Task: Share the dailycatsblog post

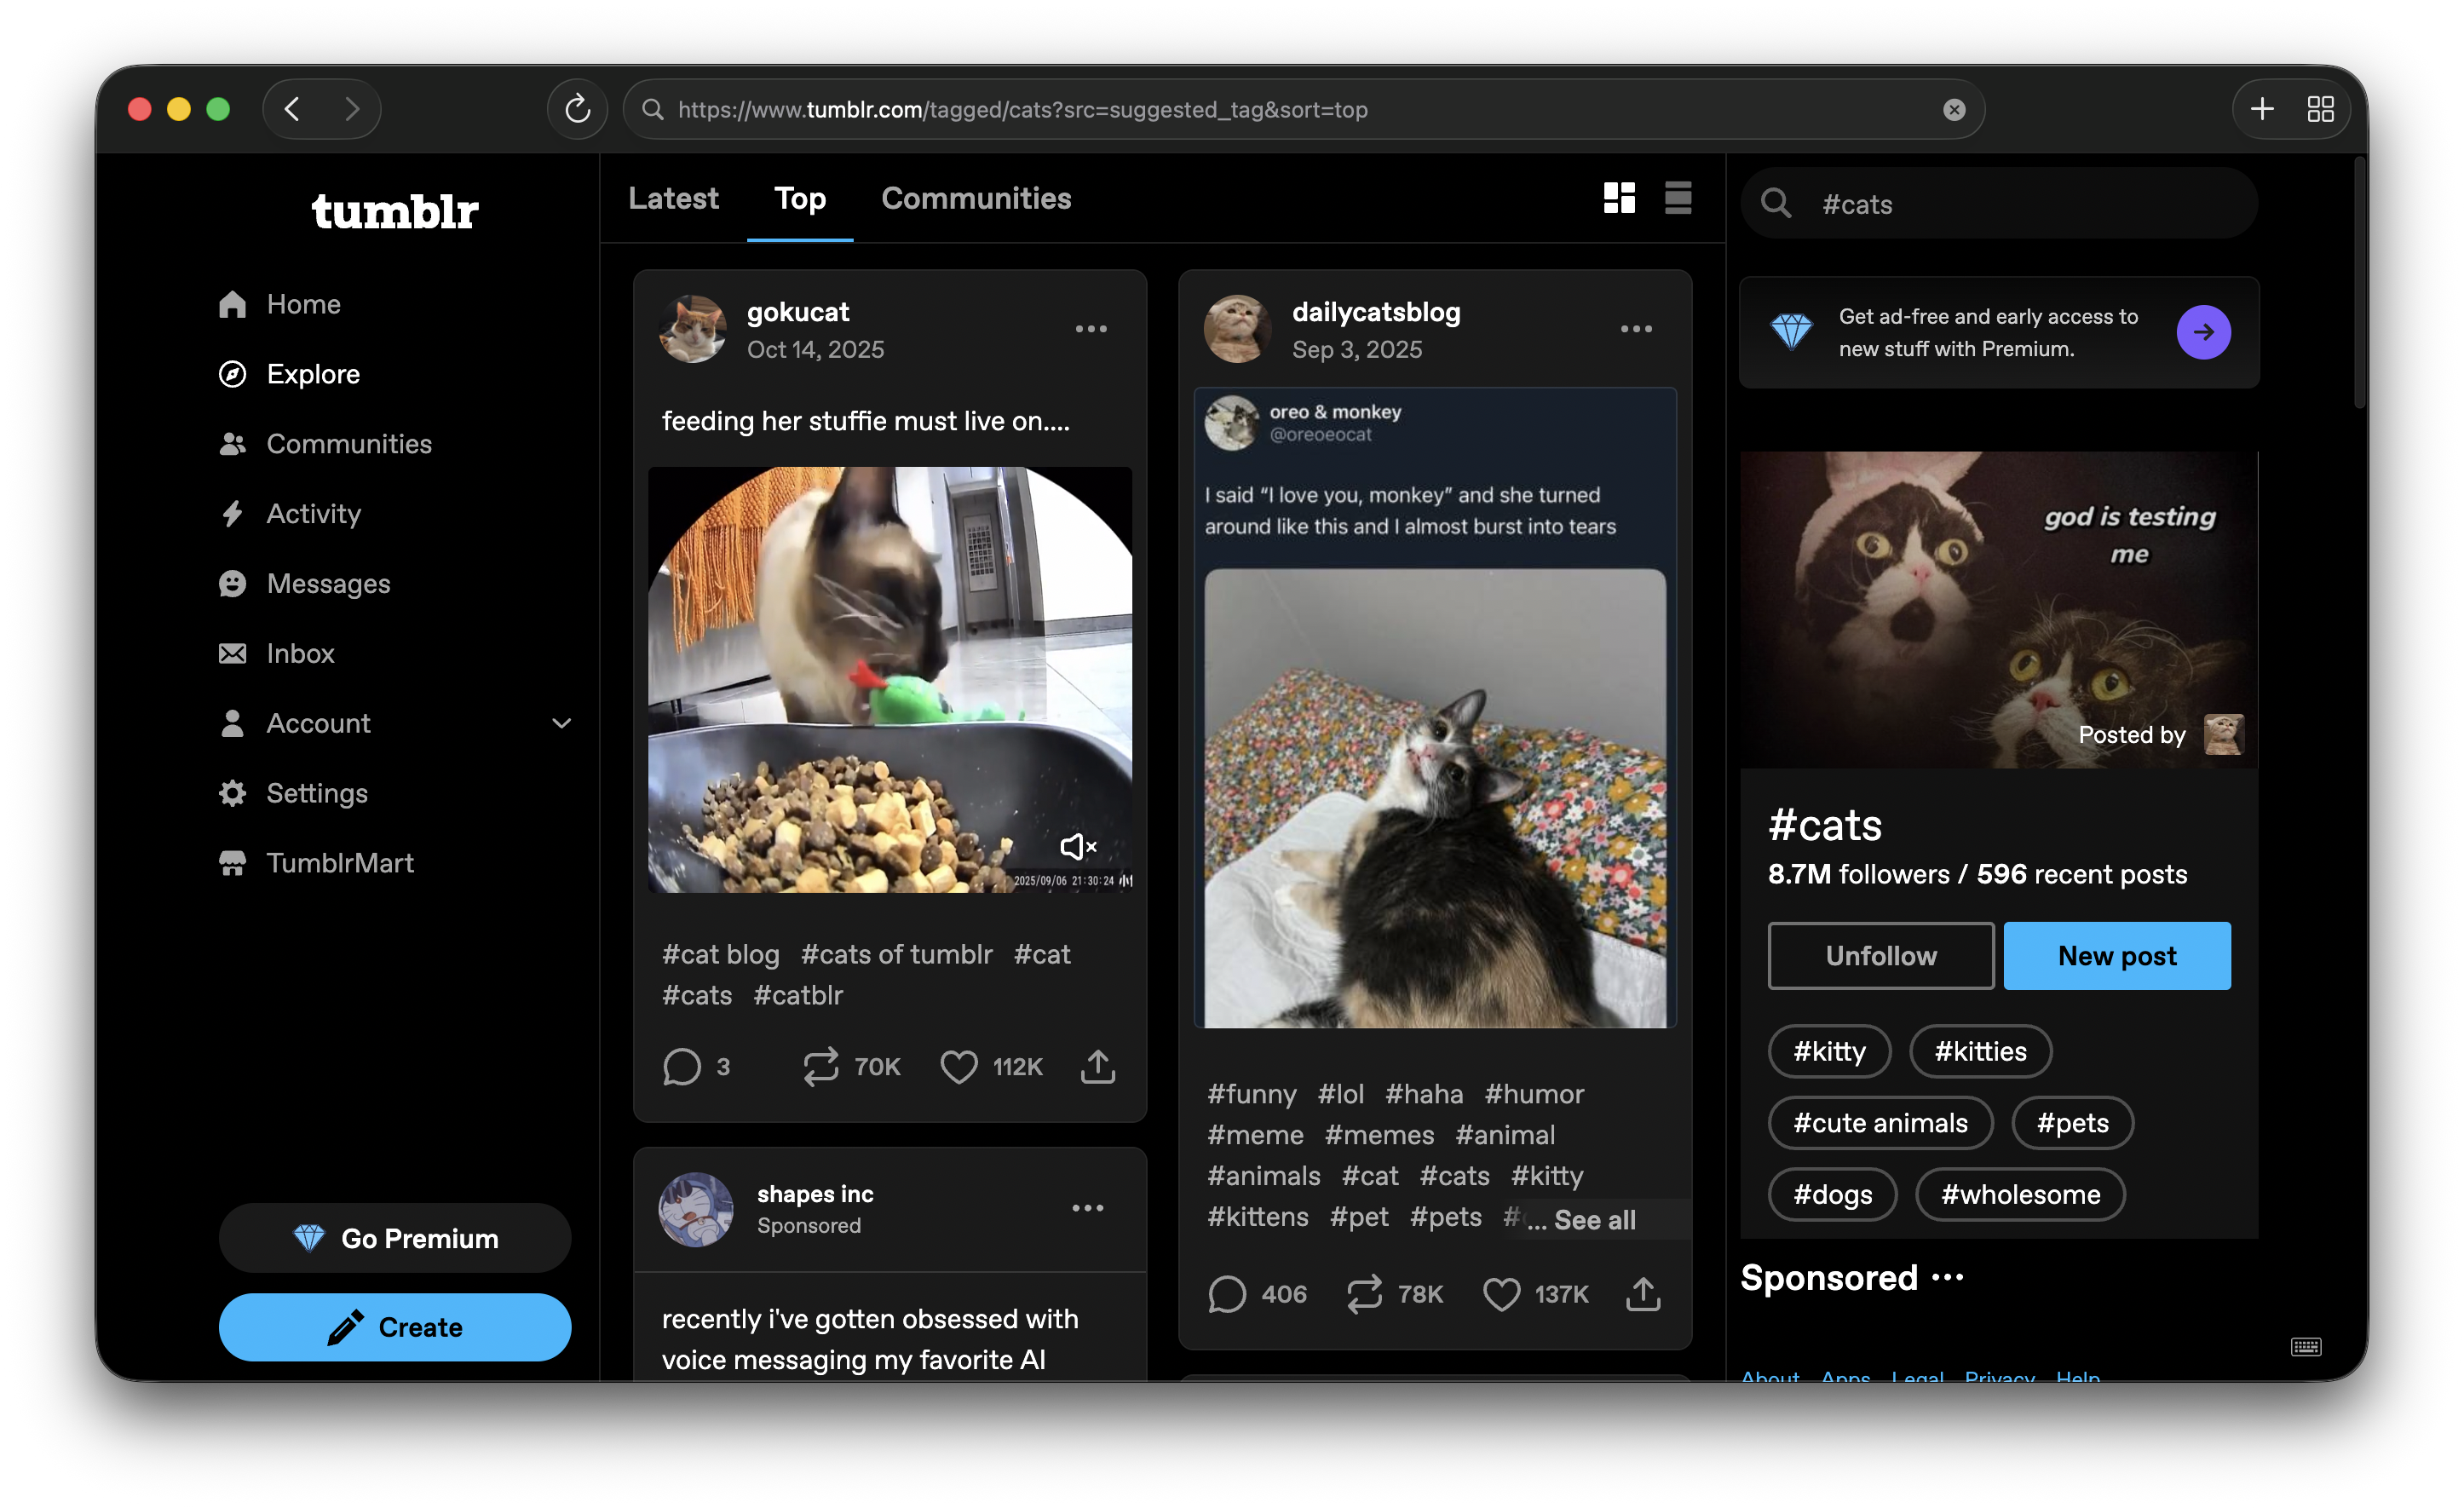Action: 1643,1294
